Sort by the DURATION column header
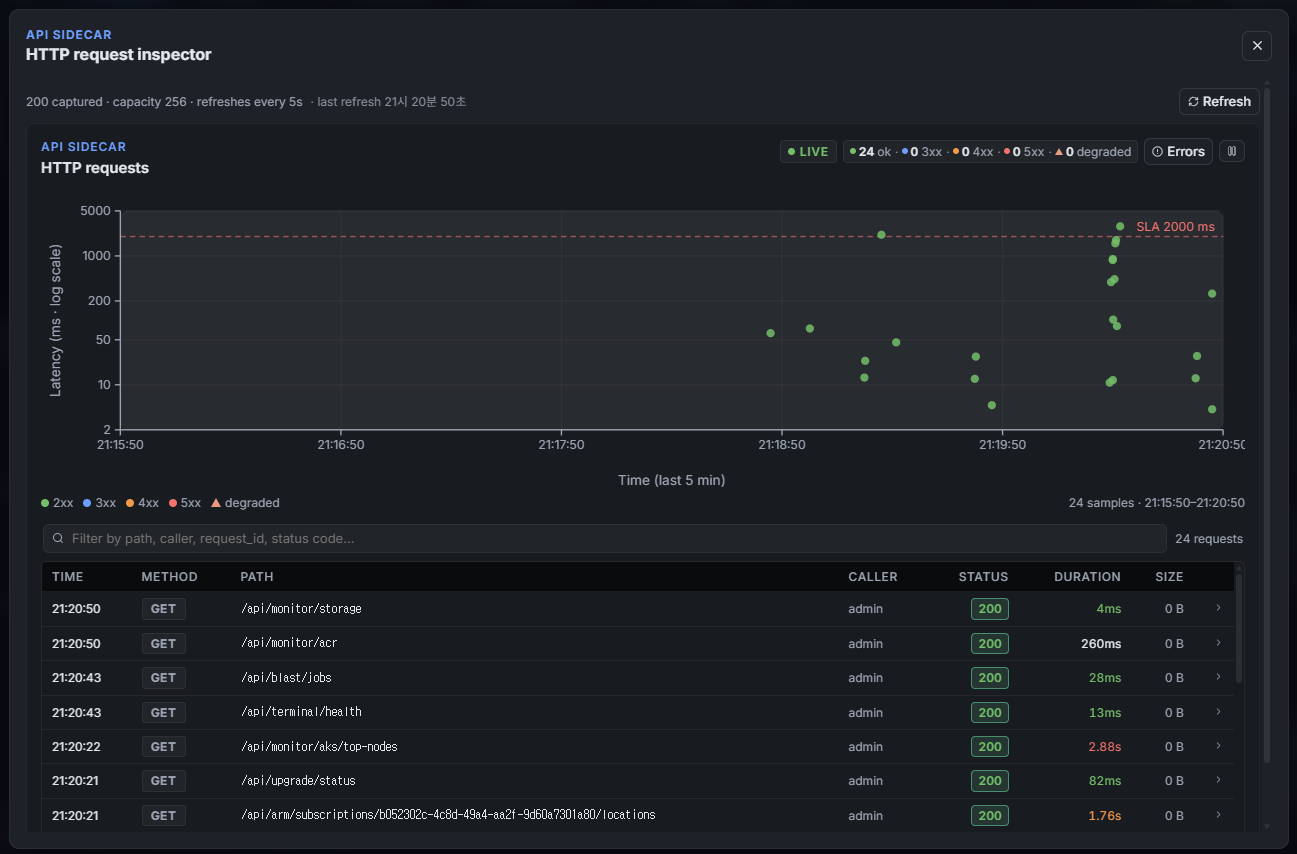 pos(1087,577)
